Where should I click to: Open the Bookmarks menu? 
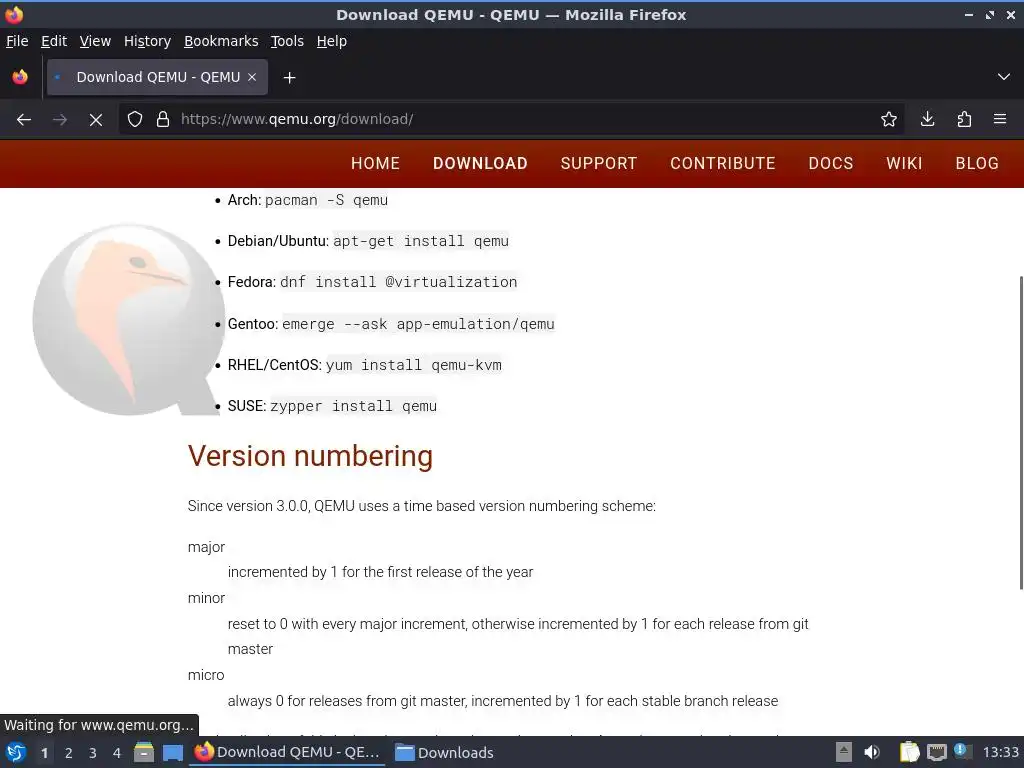[221, 41]
